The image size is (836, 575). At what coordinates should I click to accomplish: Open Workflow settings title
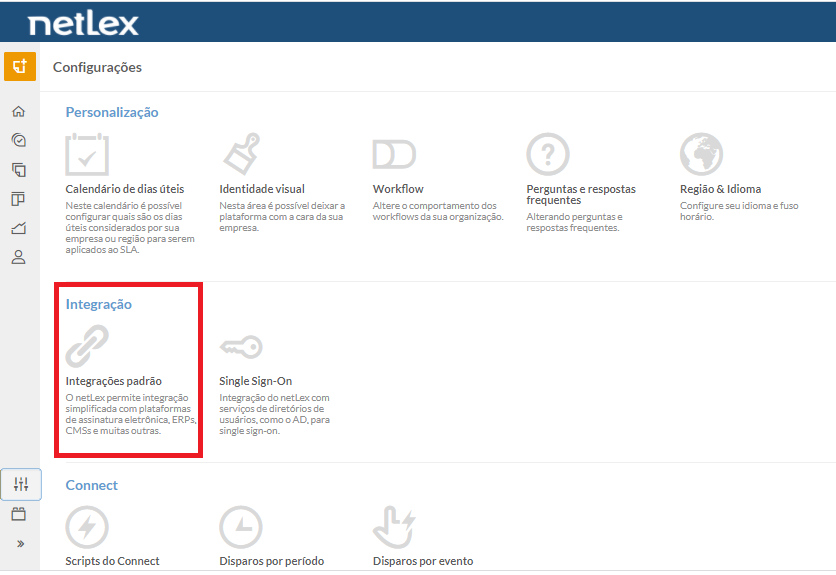click(x=398, y=189)
